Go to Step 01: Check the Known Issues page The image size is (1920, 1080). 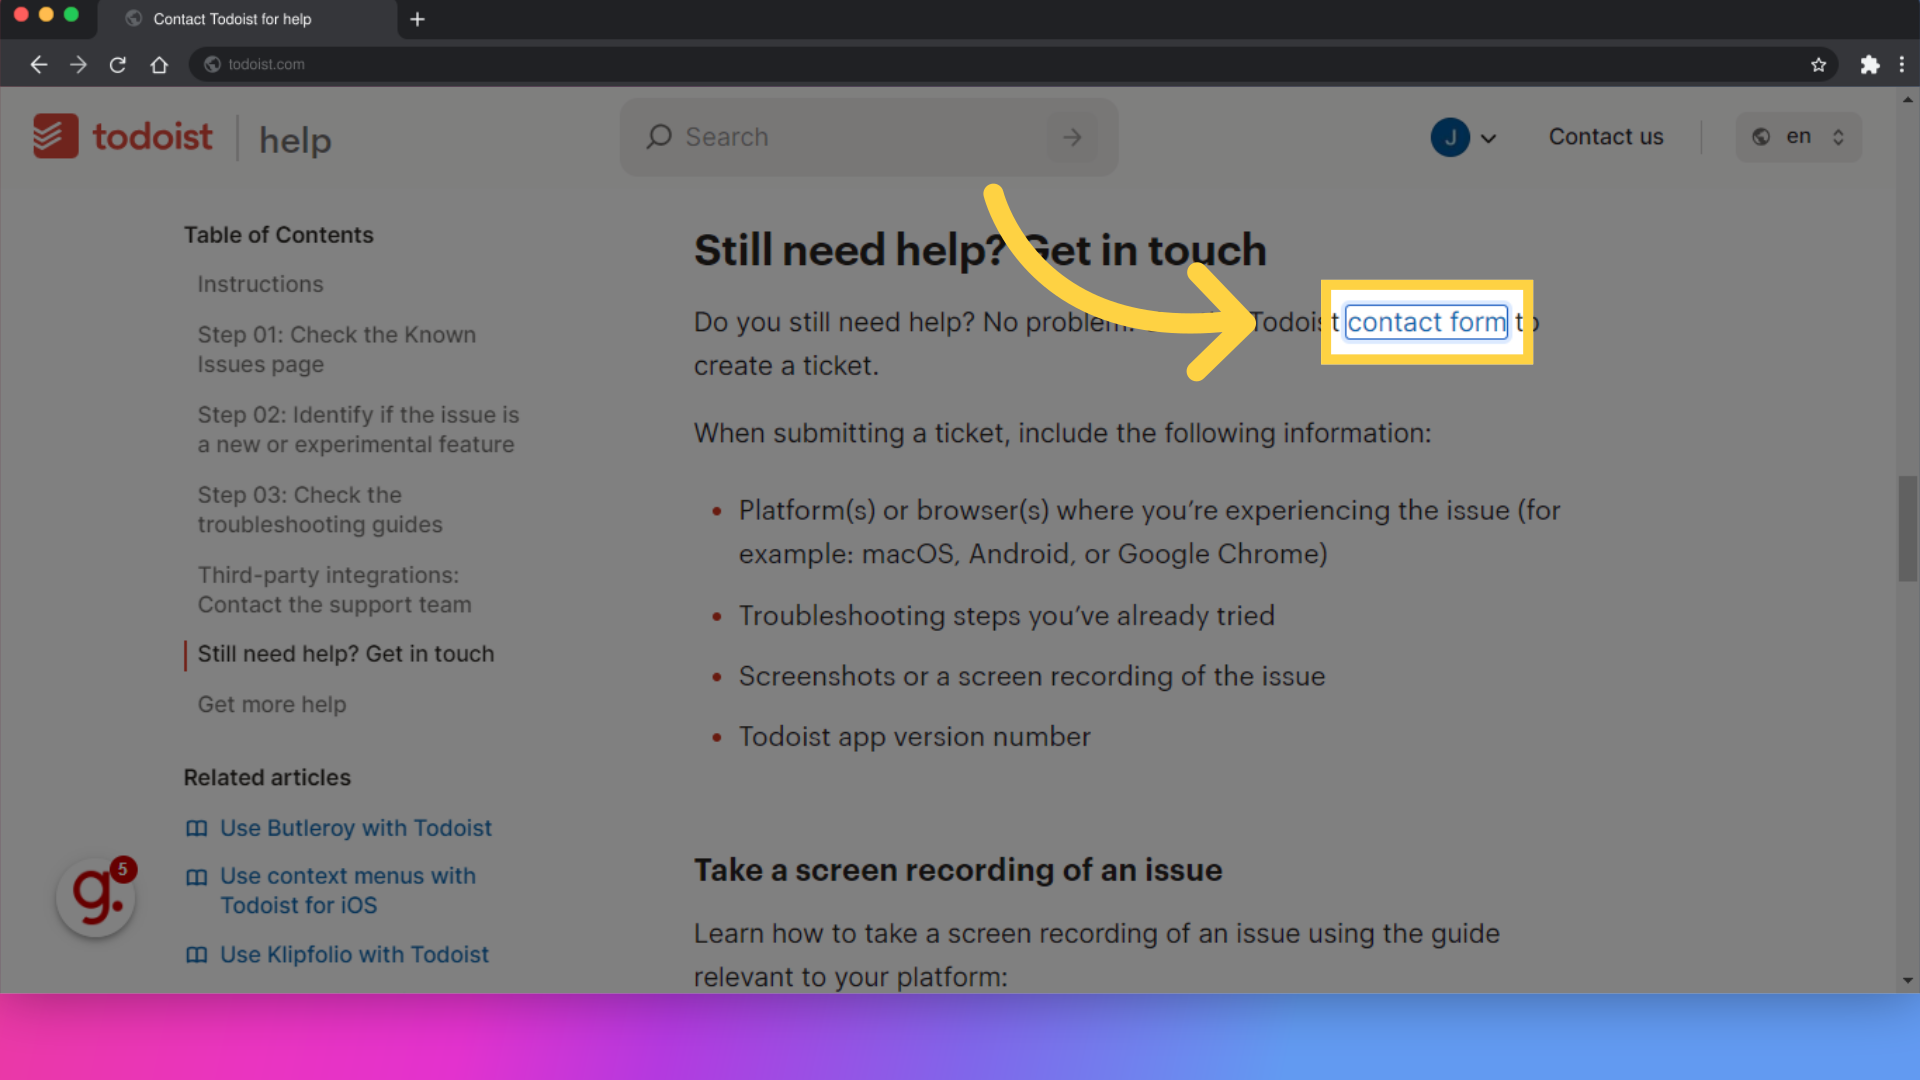coord(336,349)
